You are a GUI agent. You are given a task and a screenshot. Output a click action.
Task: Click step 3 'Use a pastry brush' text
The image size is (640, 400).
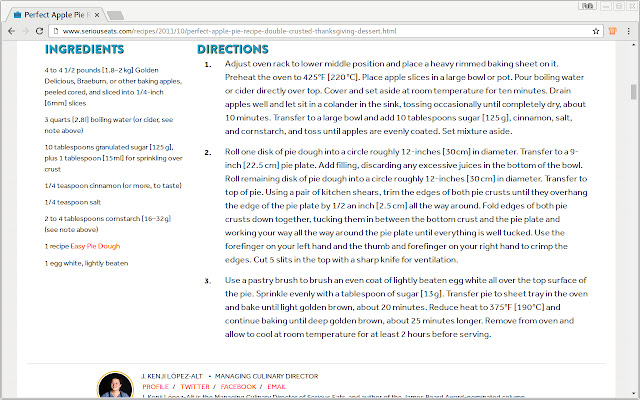point(406,307)
